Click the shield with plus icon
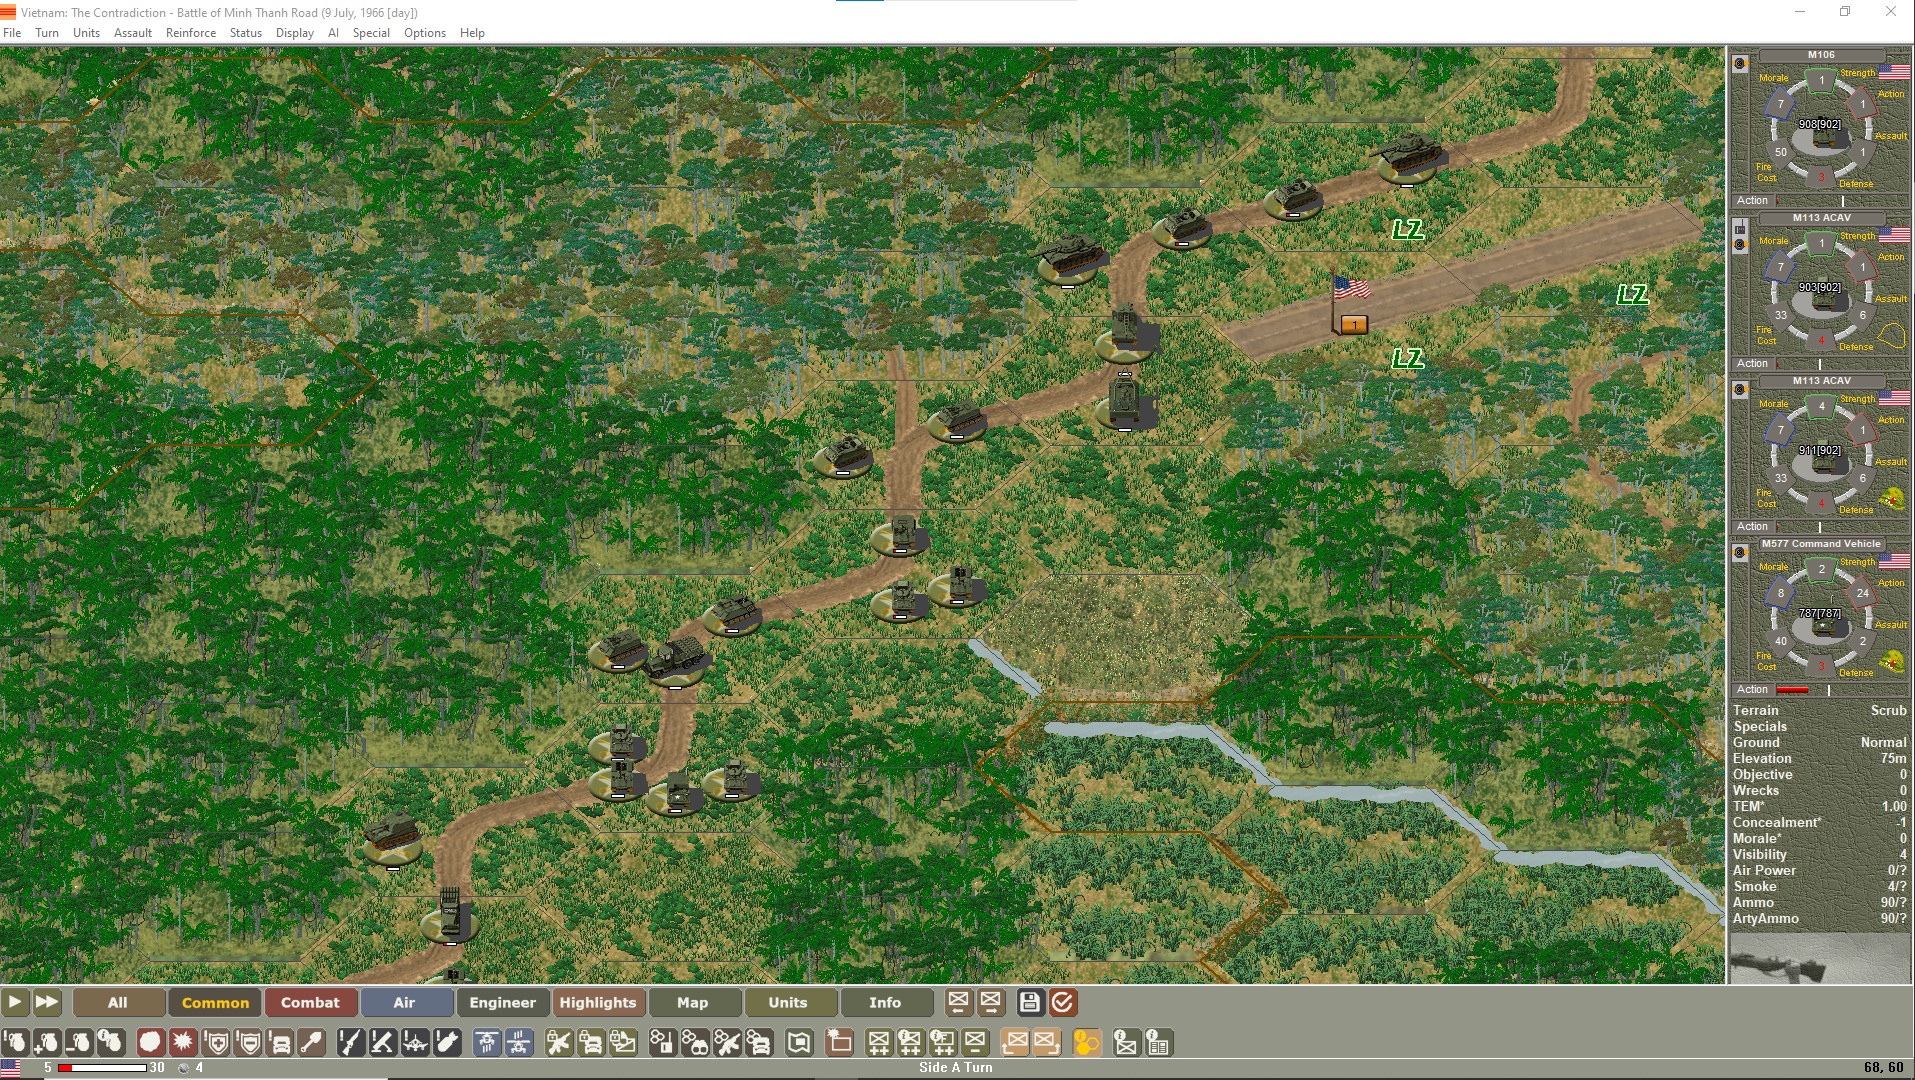 tap(216, 1043)
